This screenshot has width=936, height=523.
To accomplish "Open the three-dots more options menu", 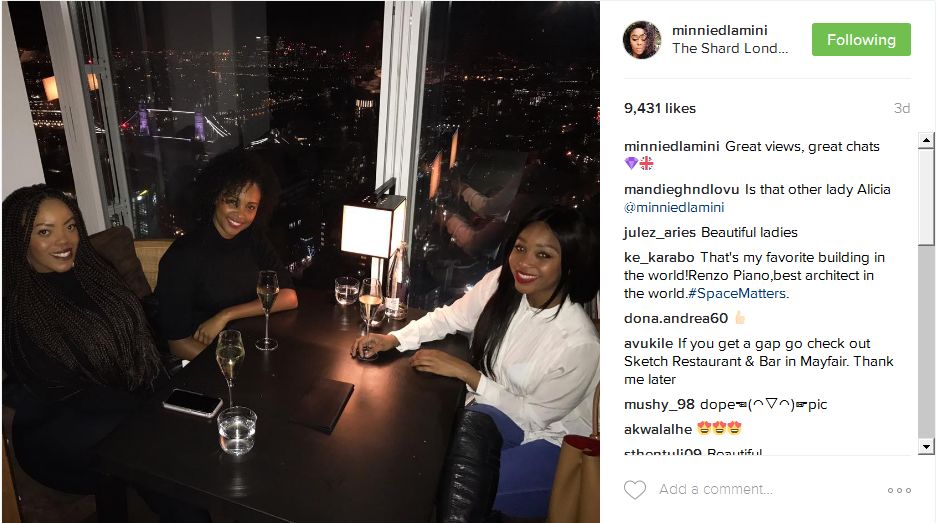I will pos(899,490).
